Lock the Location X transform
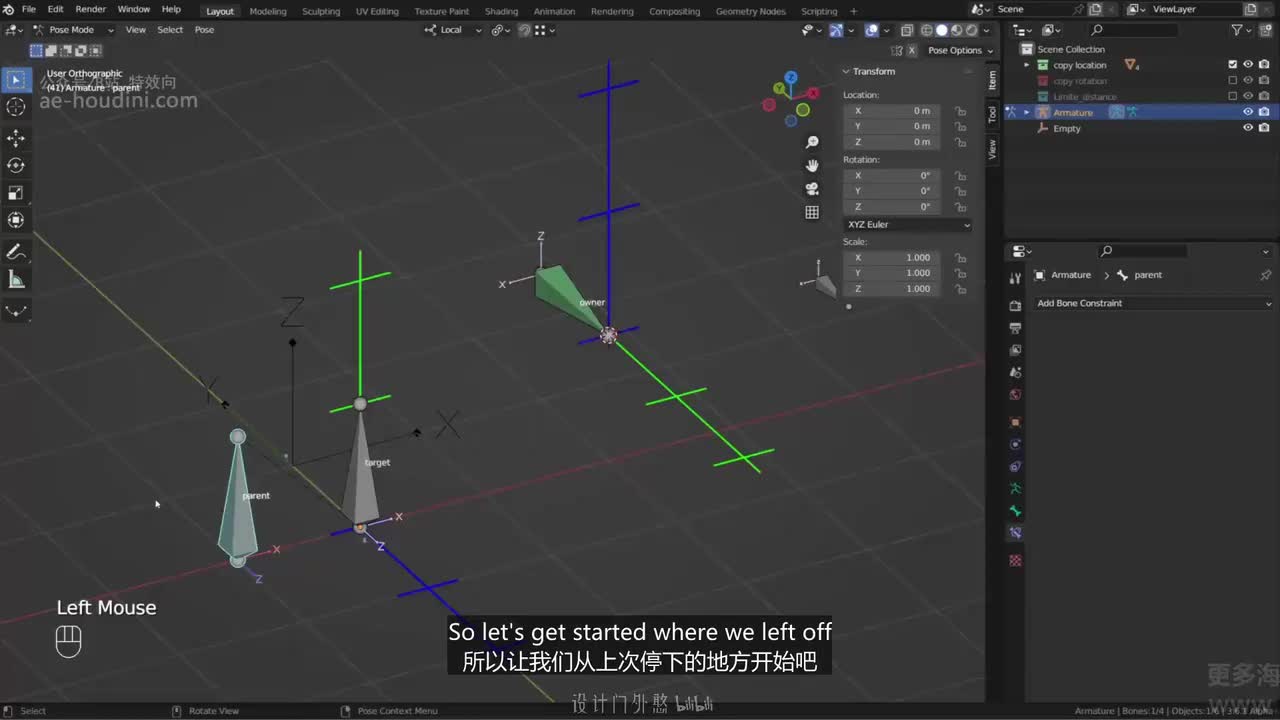Screen dimensions: 1280x720 [960, 111]
